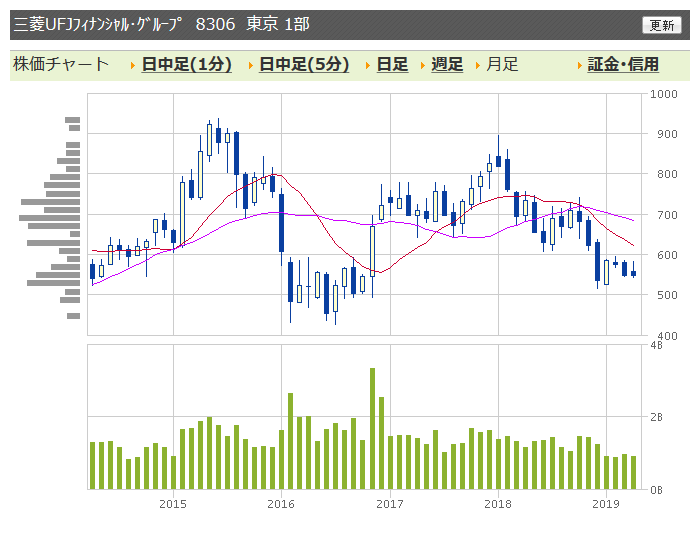Click arrow icon beside 週足

(x=423, y=66)
